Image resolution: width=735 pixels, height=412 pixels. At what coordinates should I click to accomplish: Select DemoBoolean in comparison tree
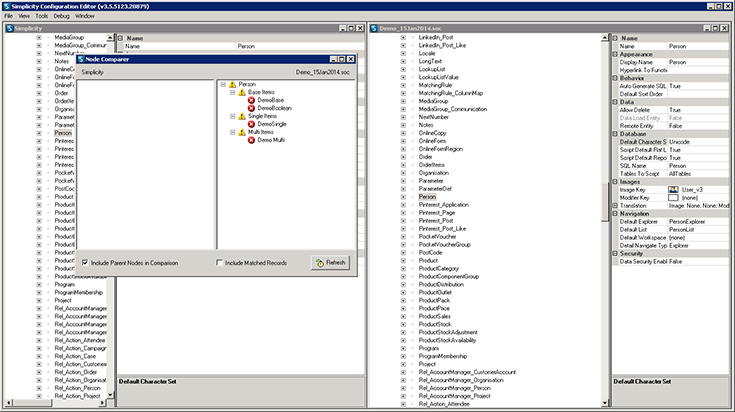[275, 108]
